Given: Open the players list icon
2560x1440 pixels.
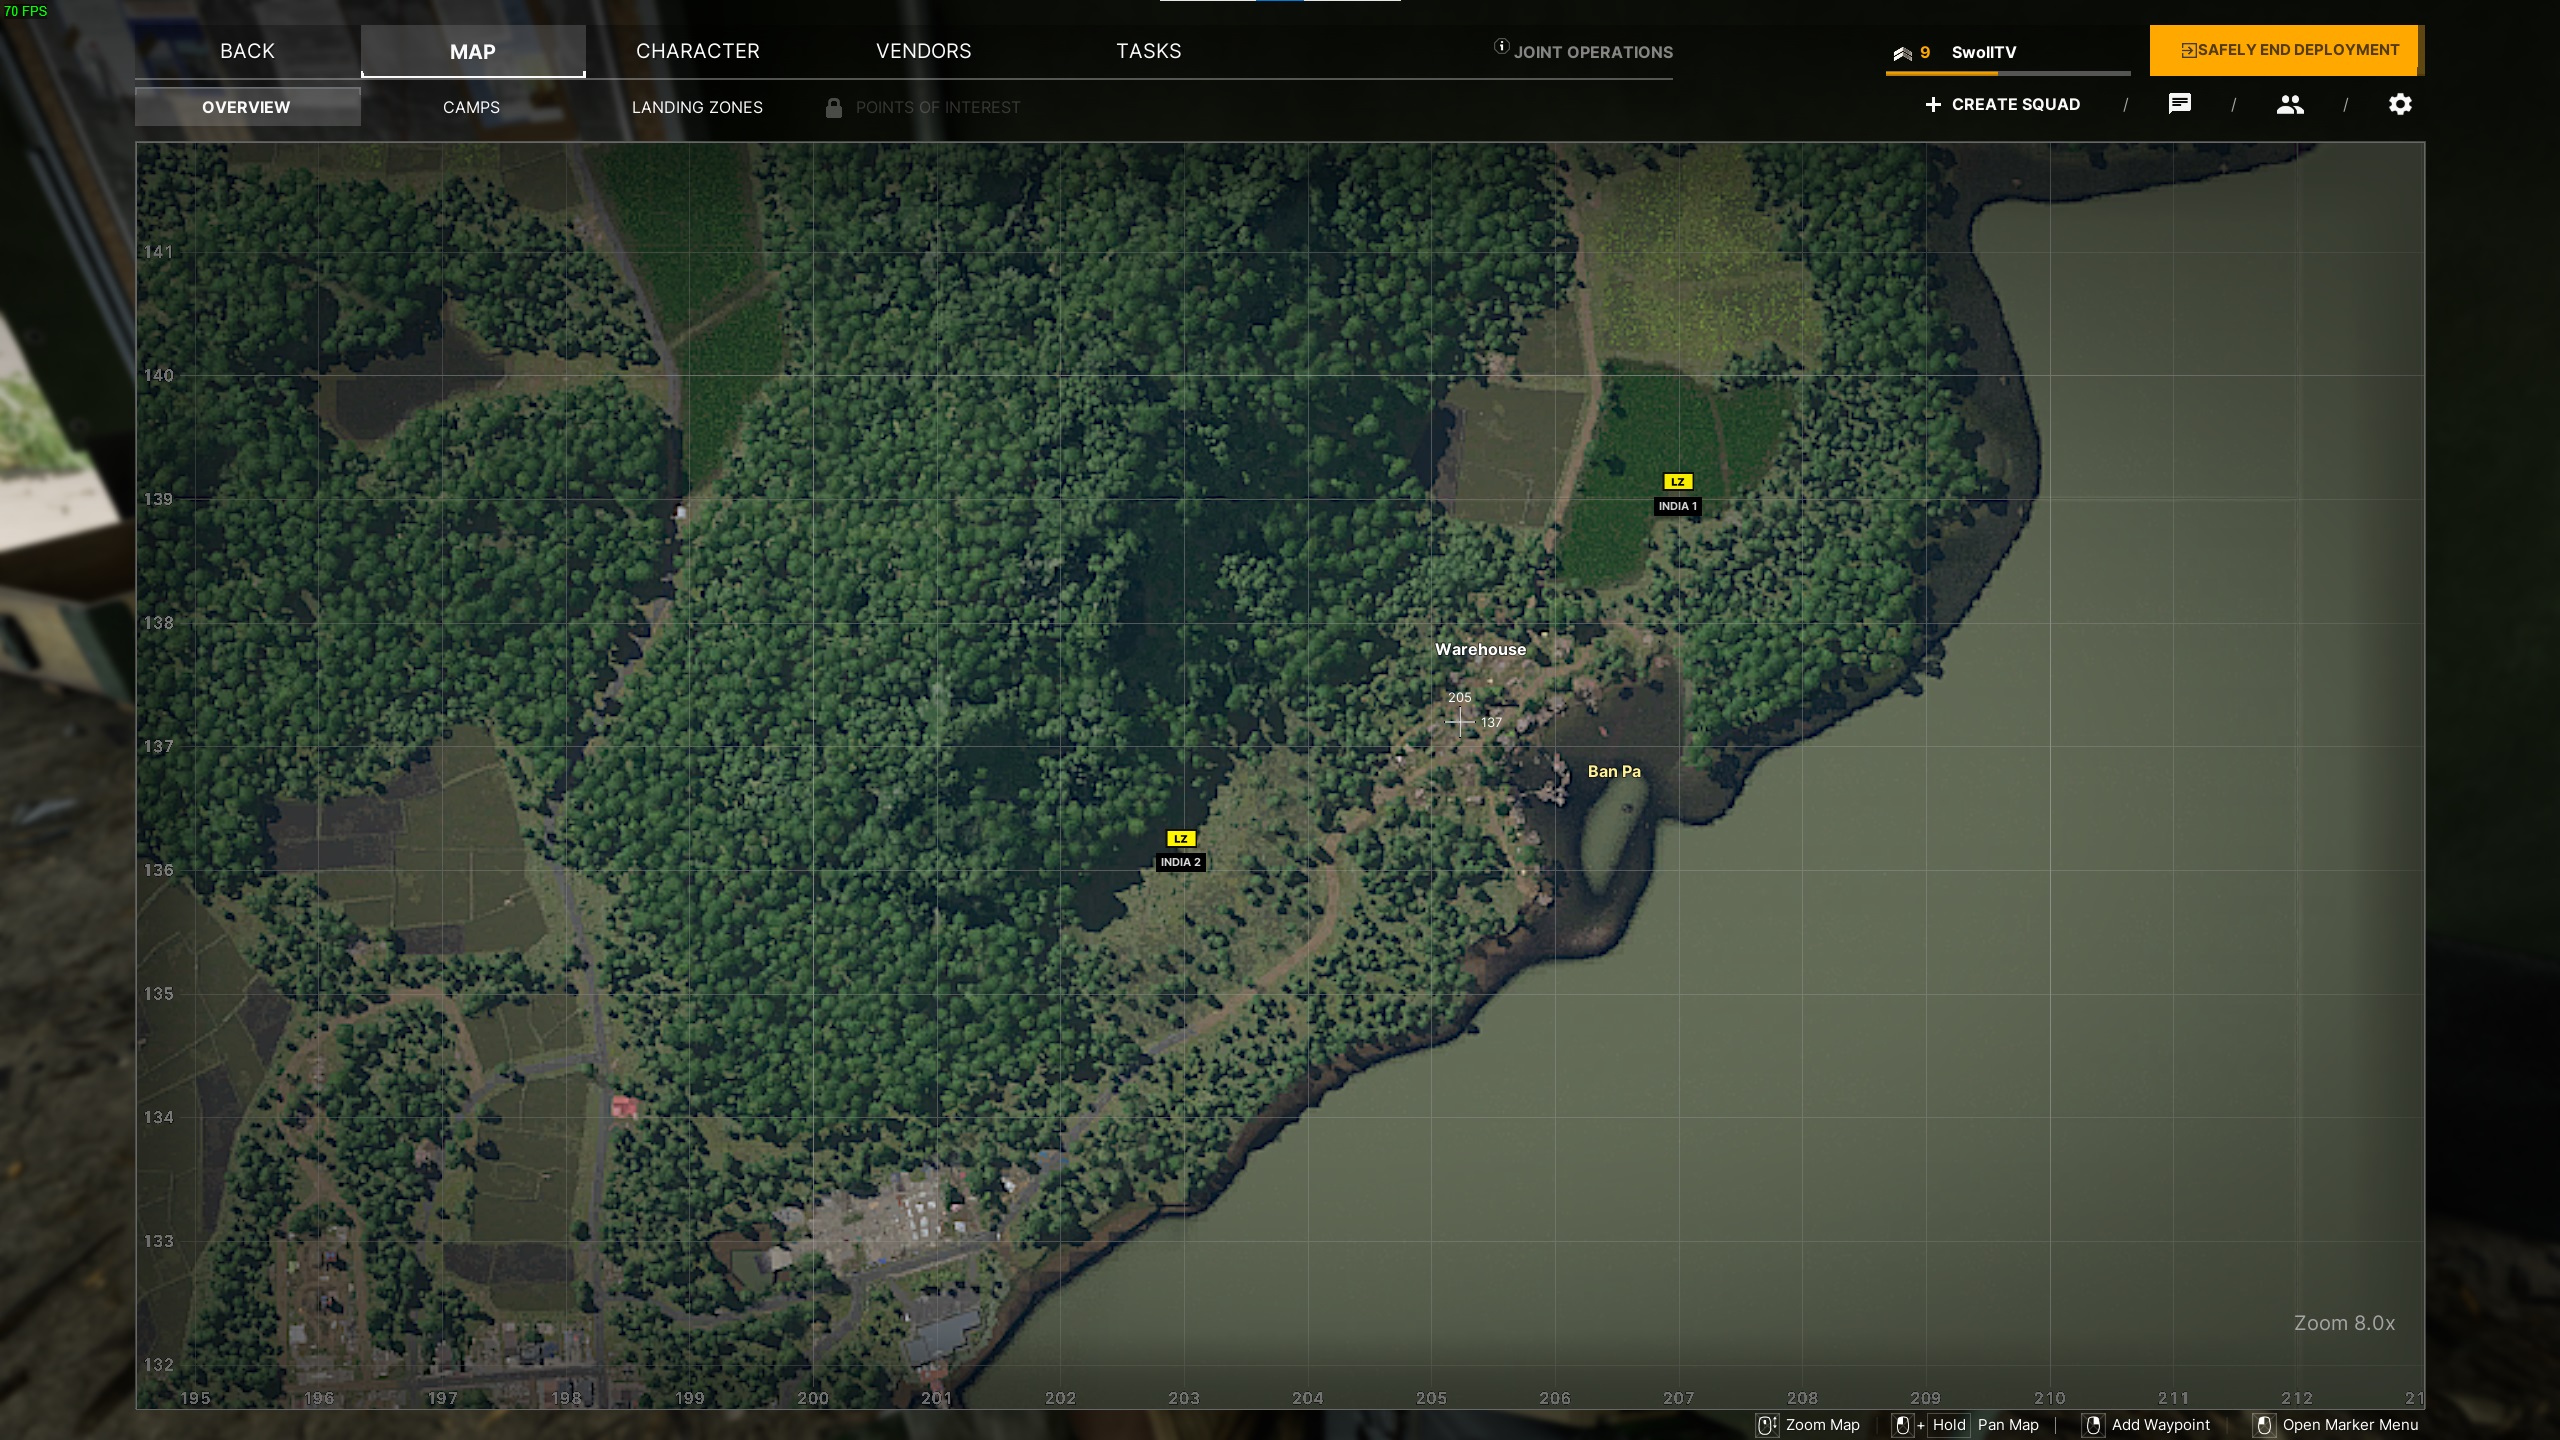Looking at the screenshot, I should tap(2290, 104).
